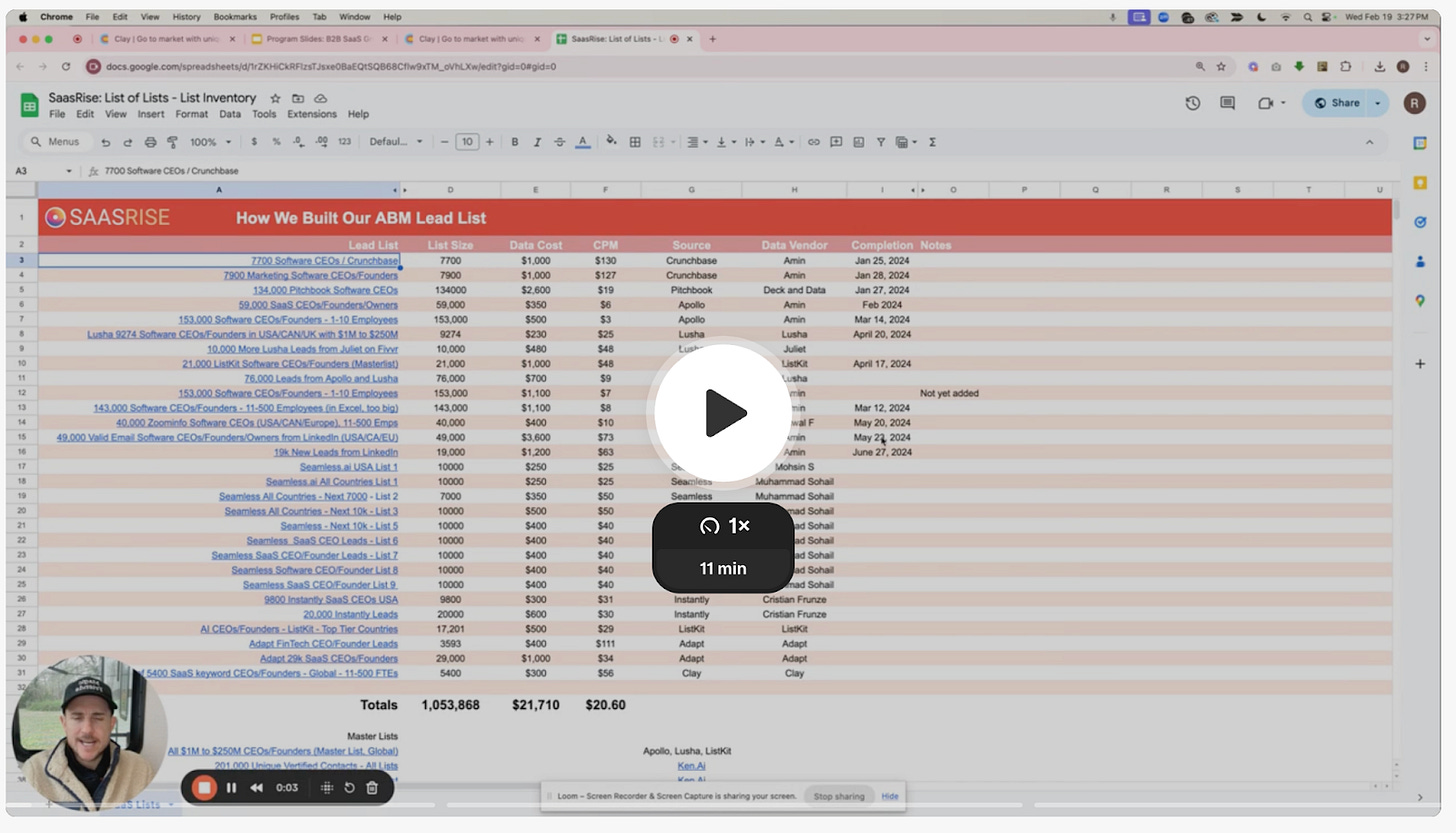Delete the Loom recording
Image resolution: width=1456 pixels, height=833 pixels.
372,788
